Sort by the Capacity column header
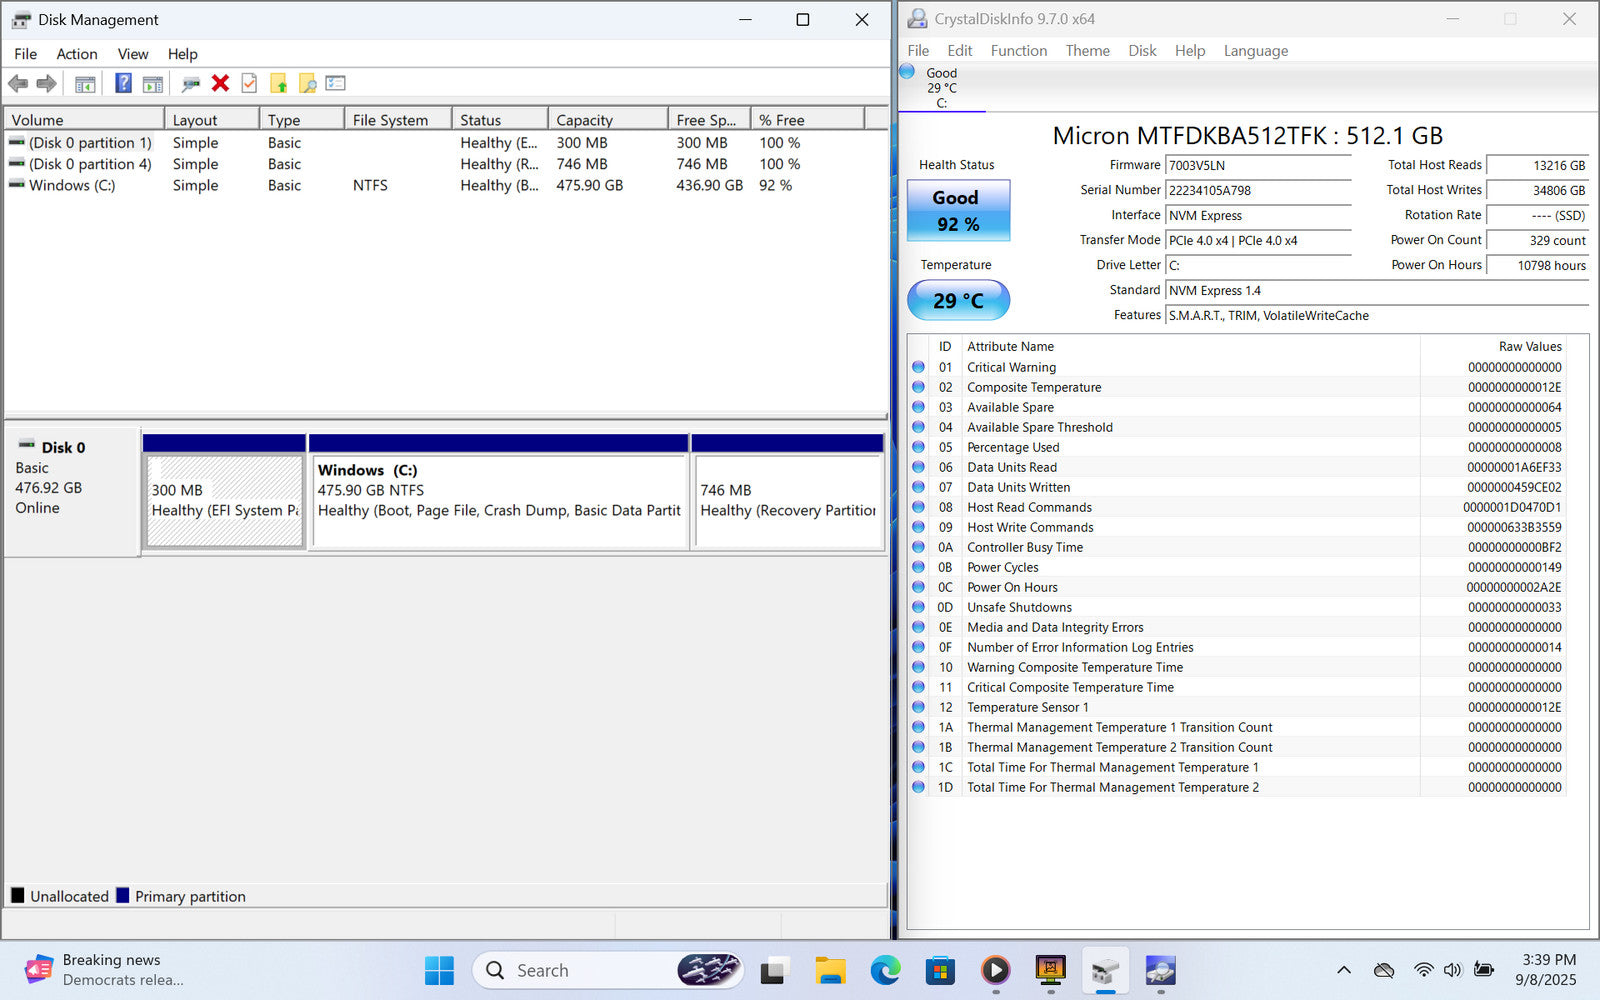The height and width of the screenshot is (1000, 1600). [607, 119]
